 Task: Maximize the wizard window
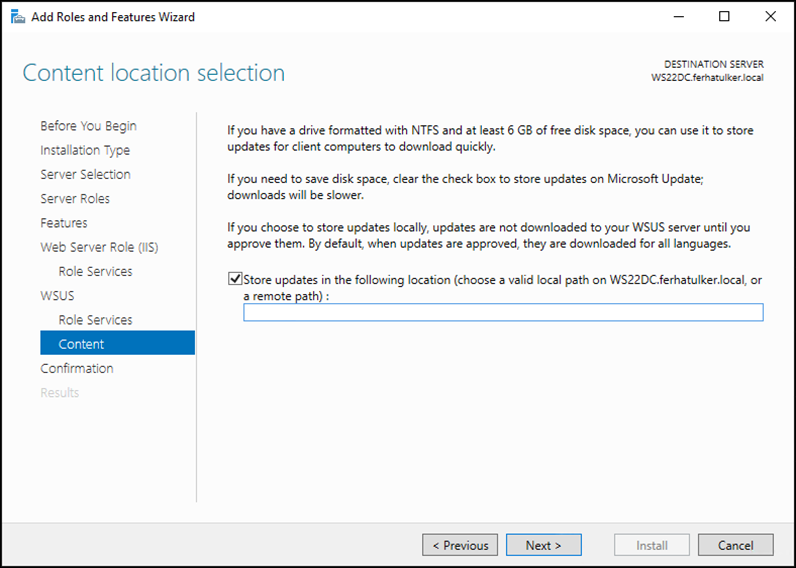tap(724, 17)
